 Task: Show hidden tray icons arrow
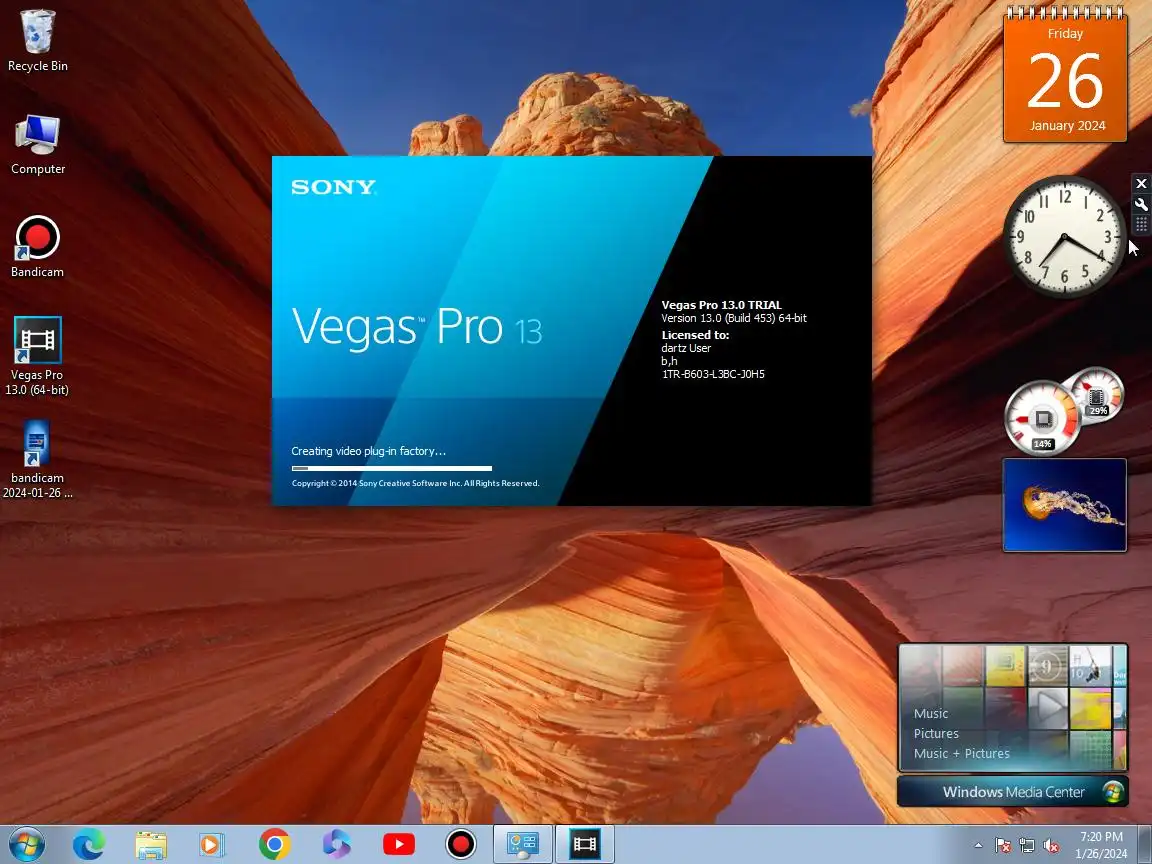(x=978, y=846)
